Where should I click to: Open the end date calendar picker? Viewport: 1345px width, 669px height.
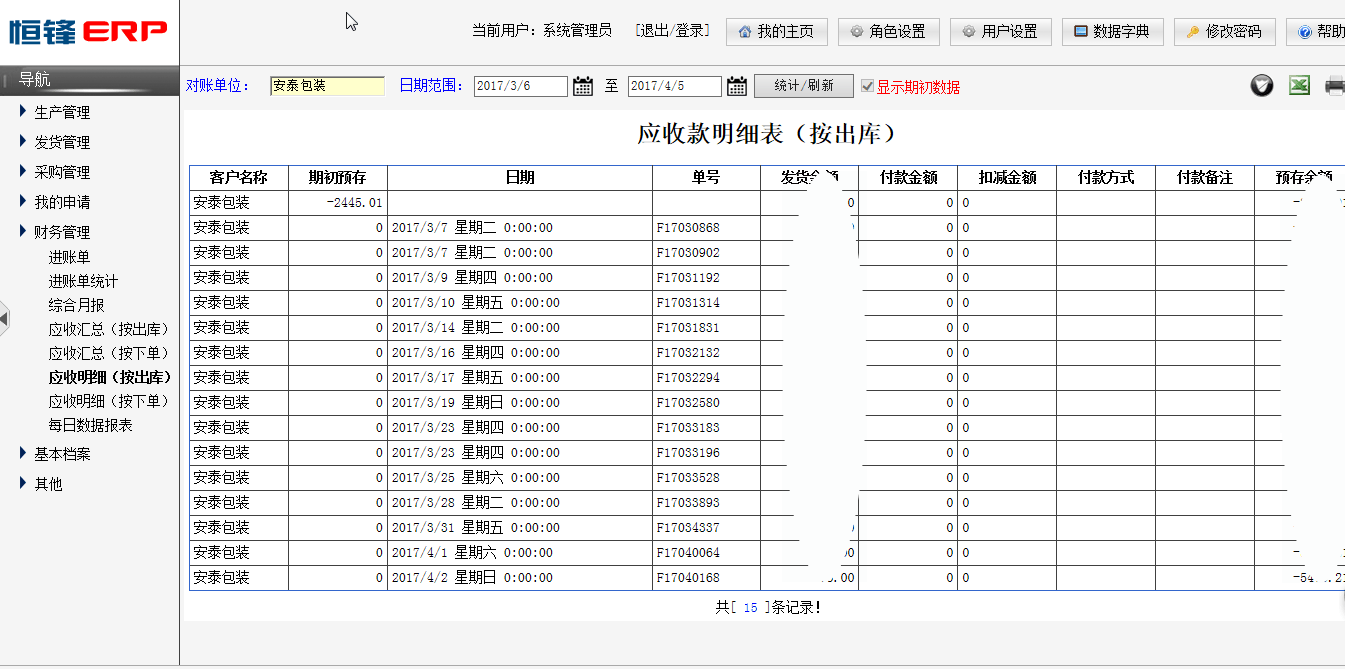pyautogui.click(x=737, y=87)
